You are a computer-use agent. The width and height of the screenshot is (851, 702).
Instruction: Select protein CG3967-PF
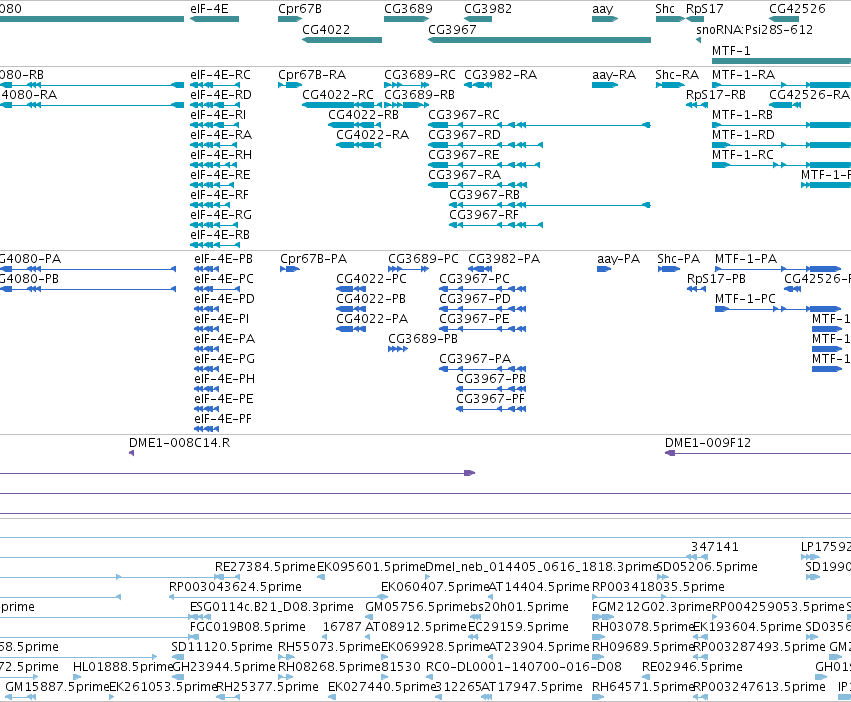(490, 399)
